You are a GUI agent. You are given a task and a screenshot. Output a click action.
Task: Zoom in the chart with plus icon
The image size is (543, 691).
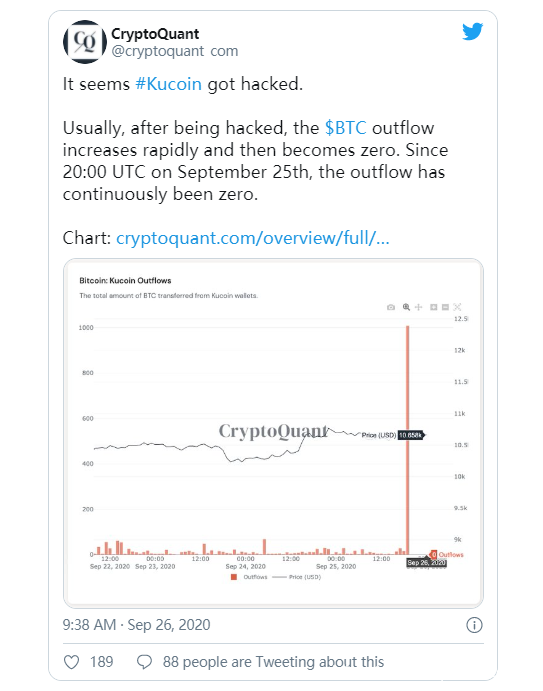point(434,307)
